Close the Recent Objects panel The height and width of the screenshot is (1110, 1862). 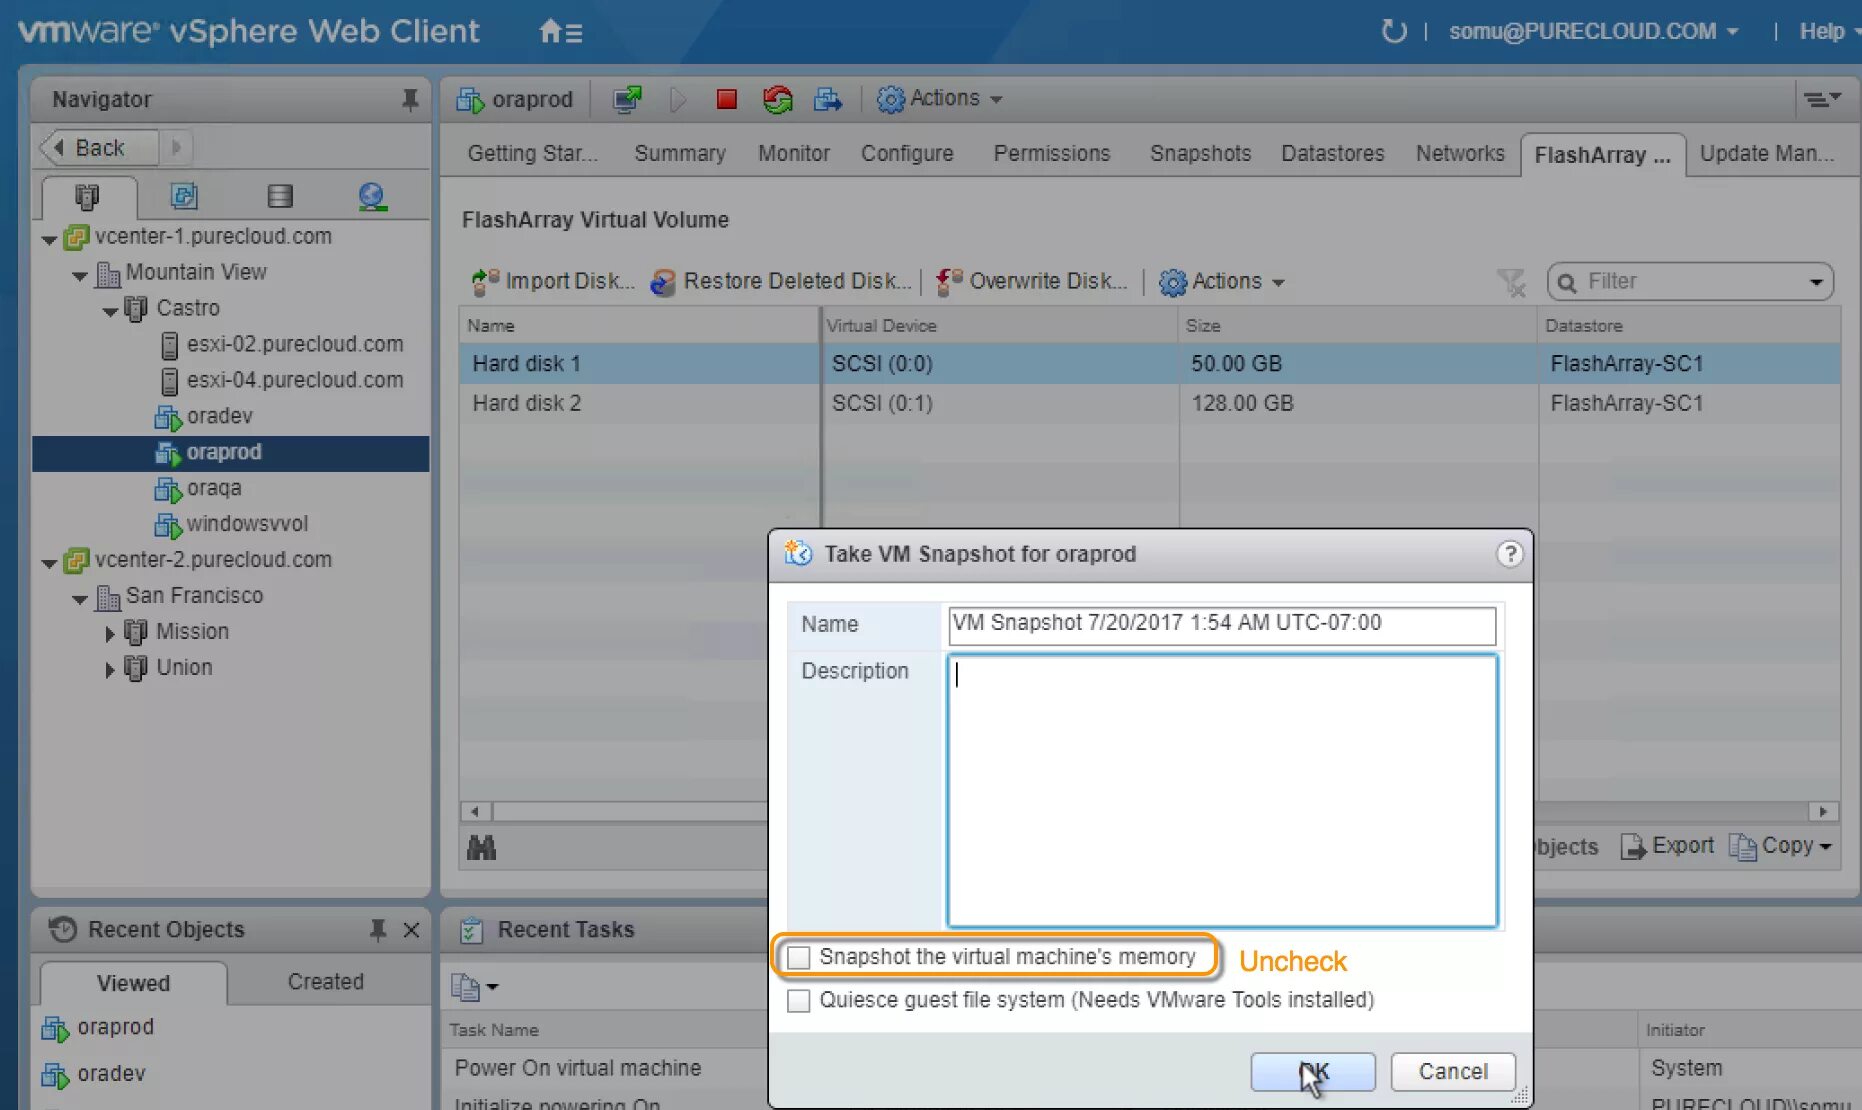(411, 930)
